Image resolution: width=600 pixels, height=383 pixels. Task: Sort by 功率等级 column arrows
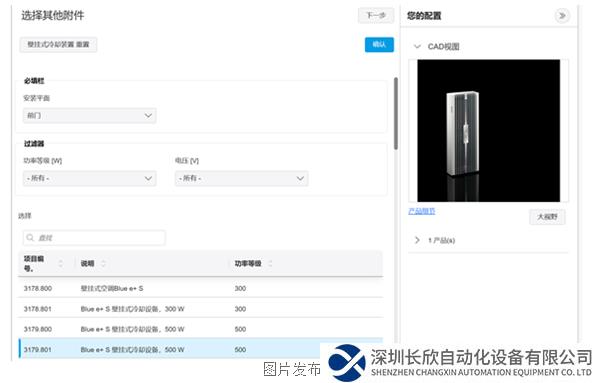270,263
